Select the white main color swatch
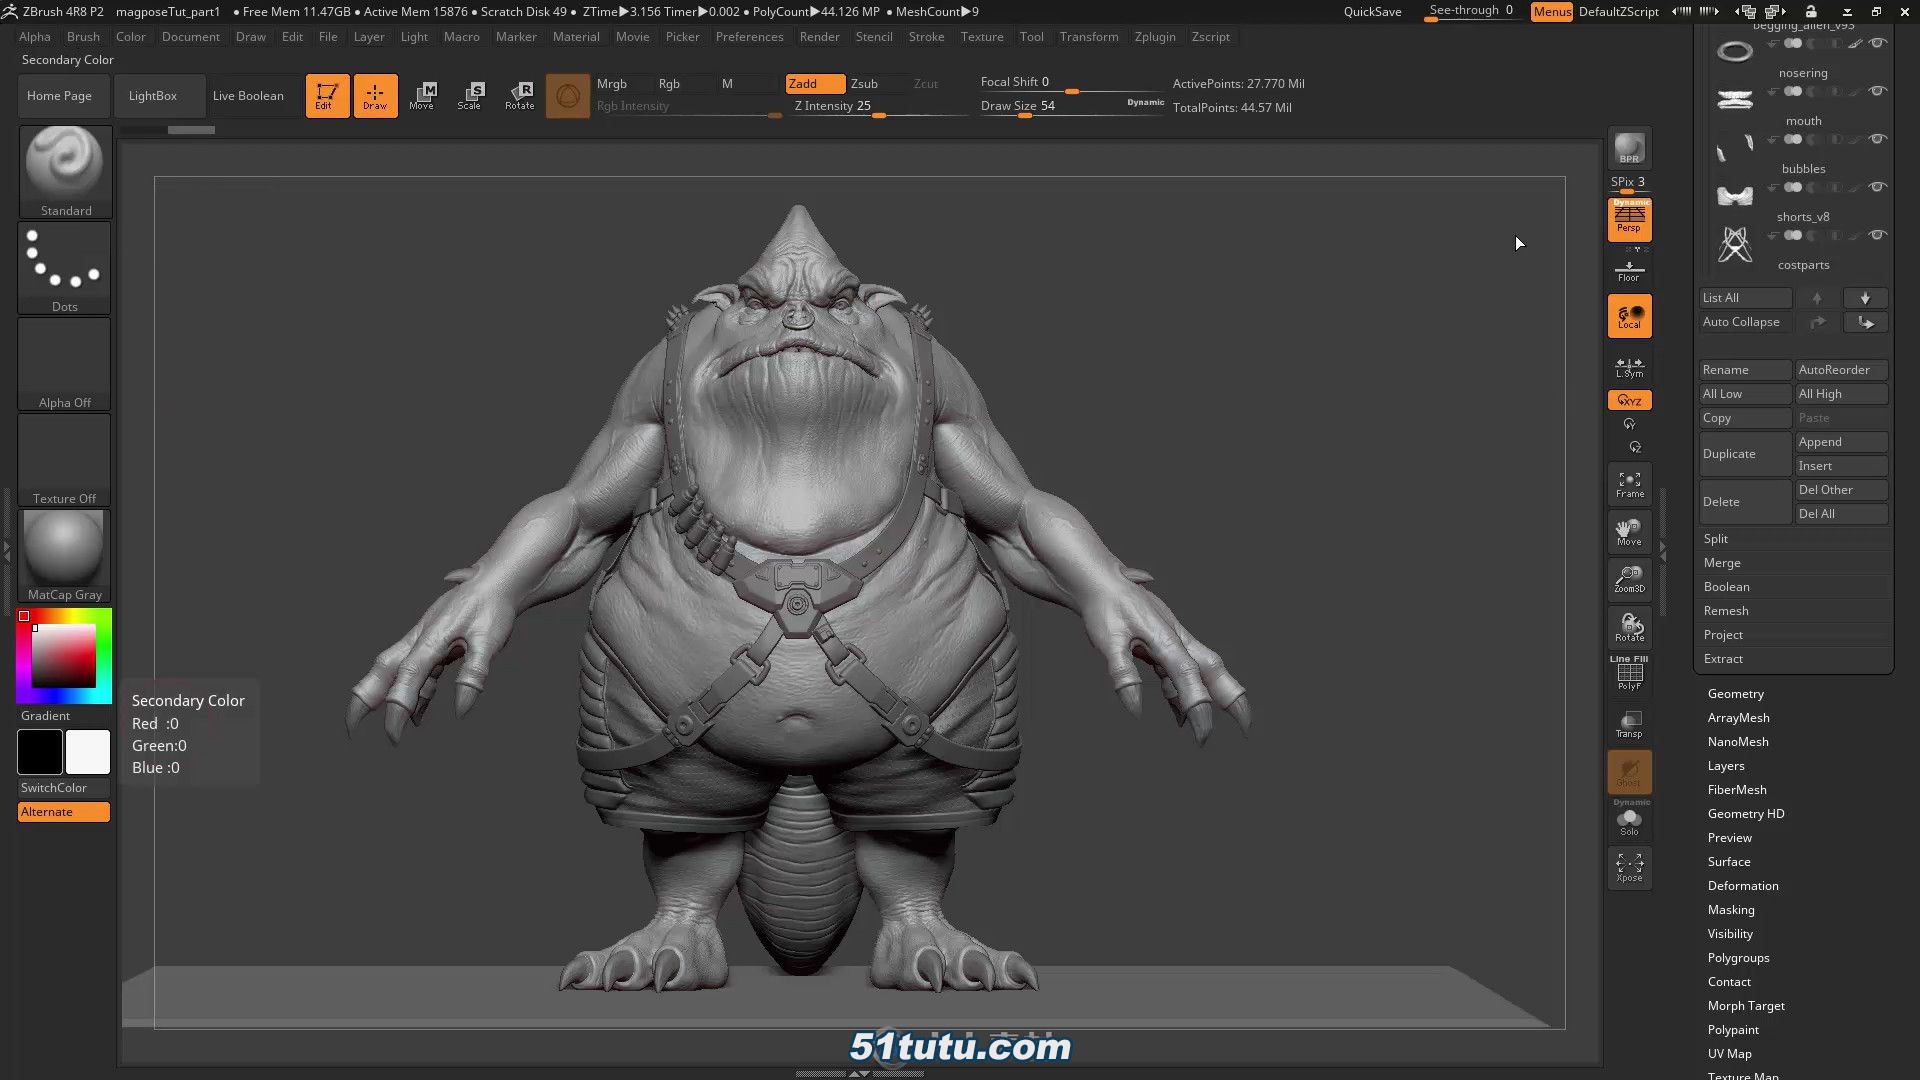Image resolution: width=1920 pixels, height=1080 pixels. tap(88, 752)
